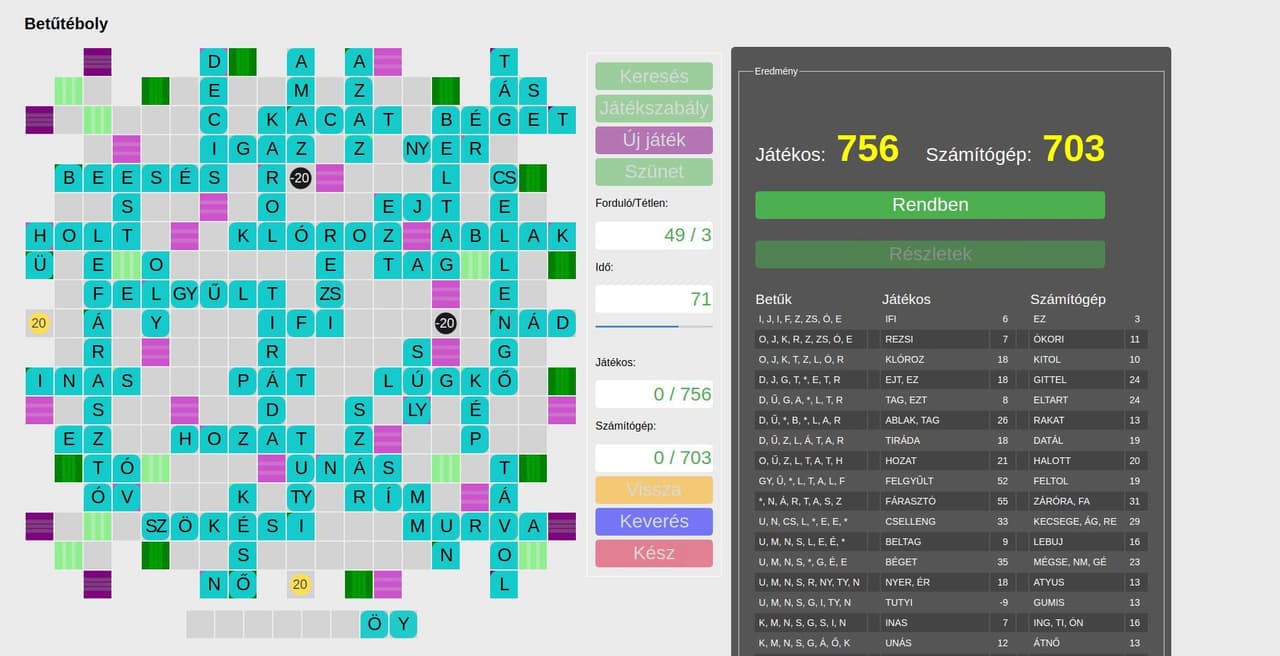Select the CSELLENG word in results table
Image resolution: width=1280 pixels, height=656 pixels.
pos(911,521)
